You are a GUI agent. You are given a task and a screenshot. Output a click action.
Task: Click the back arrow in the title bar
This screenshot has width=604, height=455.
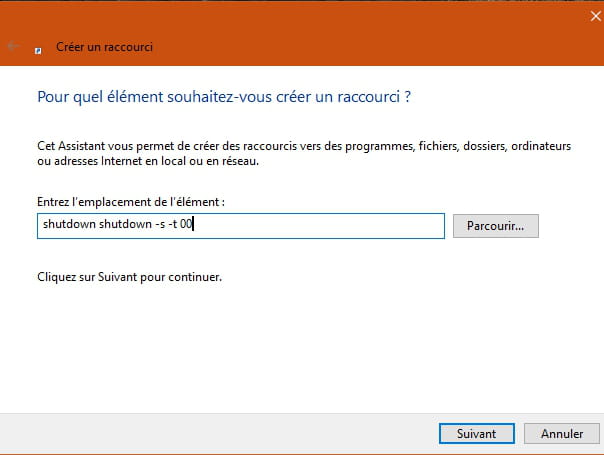coord(13,46)
